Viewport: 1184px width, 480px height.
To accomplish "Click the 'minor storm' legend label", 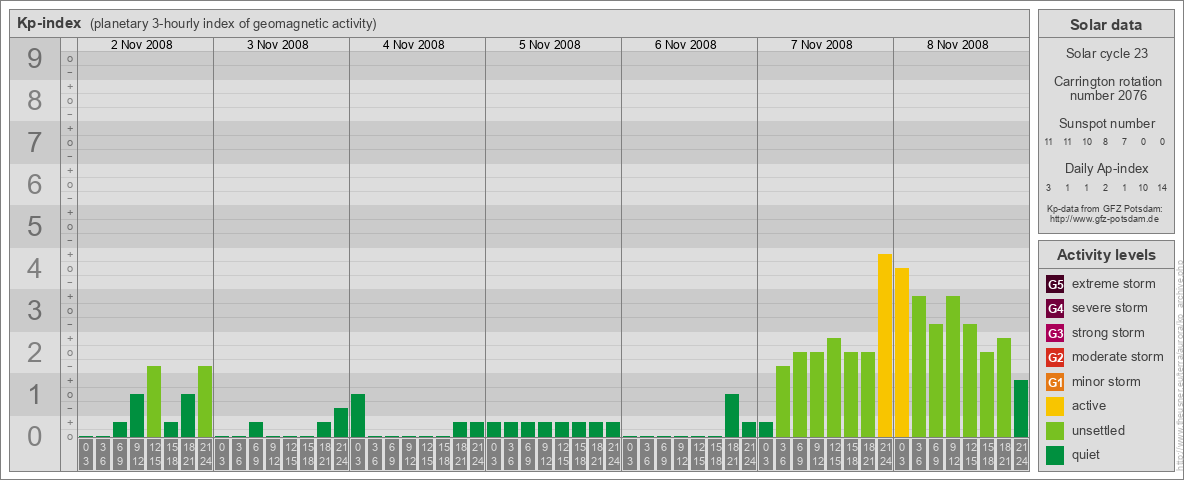I will [1105, 381].
